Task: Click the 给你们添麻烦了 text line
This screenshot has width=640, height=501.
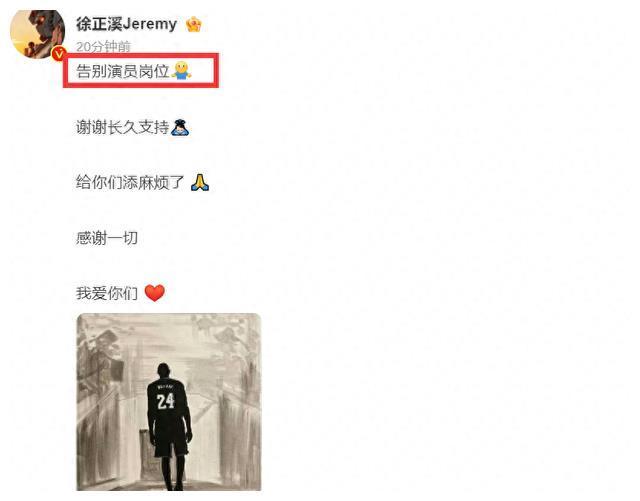Action: point(130,183)
